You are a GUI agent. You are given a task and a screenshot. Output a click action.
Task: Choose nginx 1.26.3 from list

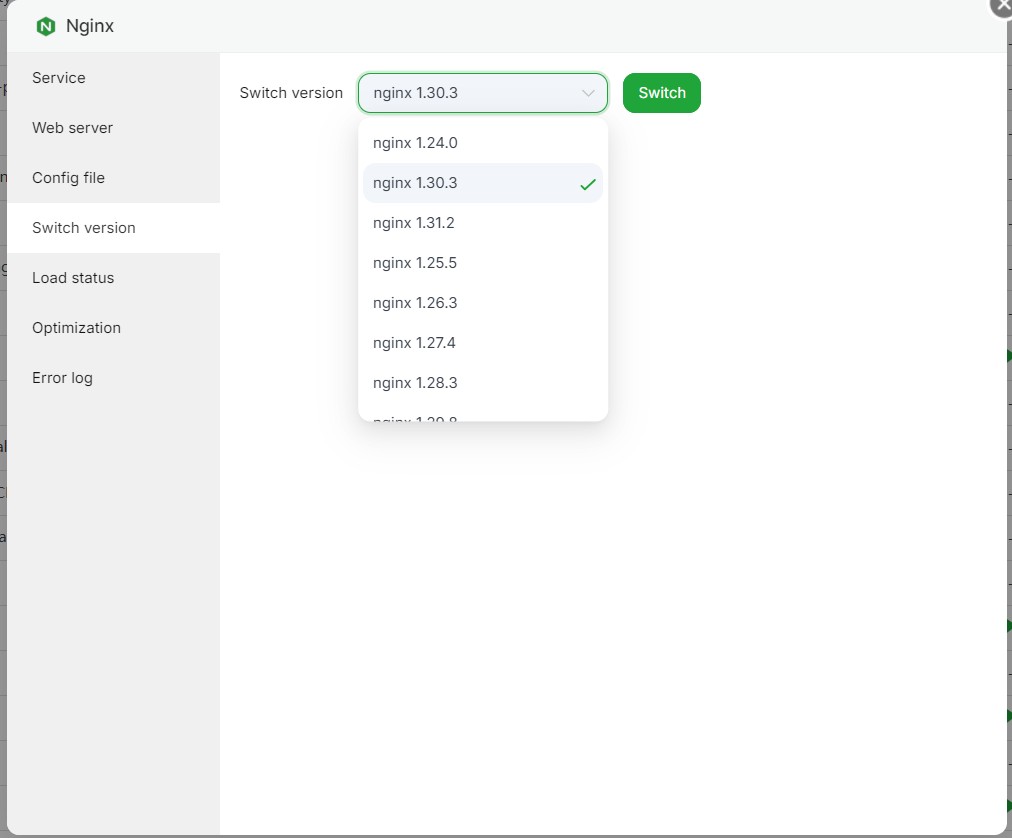click(483, 303)
